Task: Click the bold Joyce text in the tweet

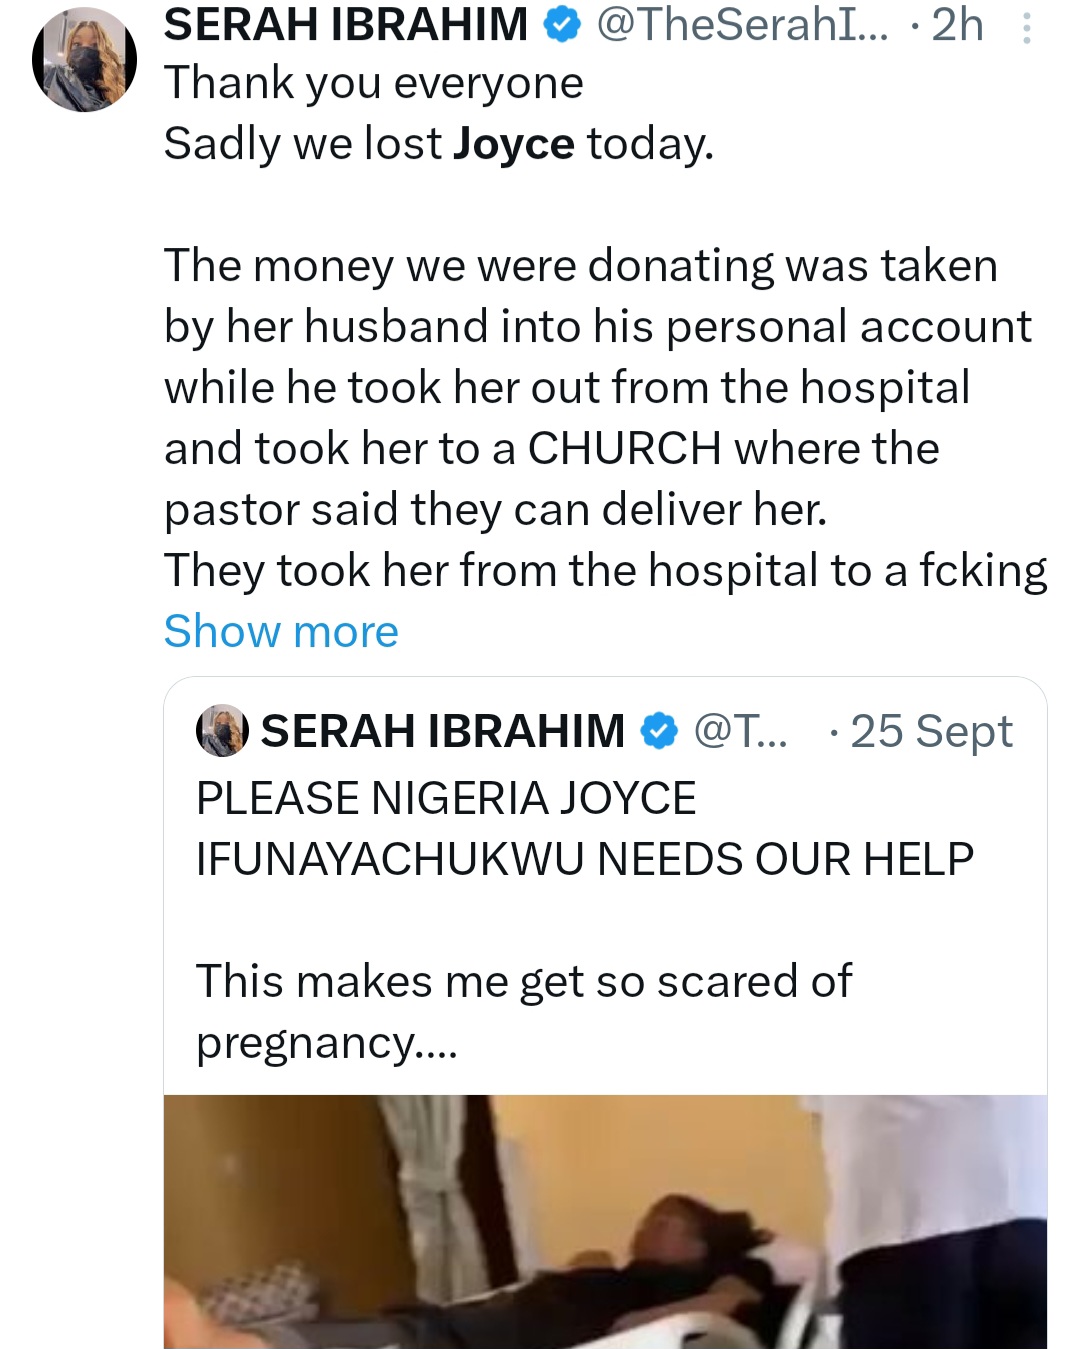Action: [513, 144]
